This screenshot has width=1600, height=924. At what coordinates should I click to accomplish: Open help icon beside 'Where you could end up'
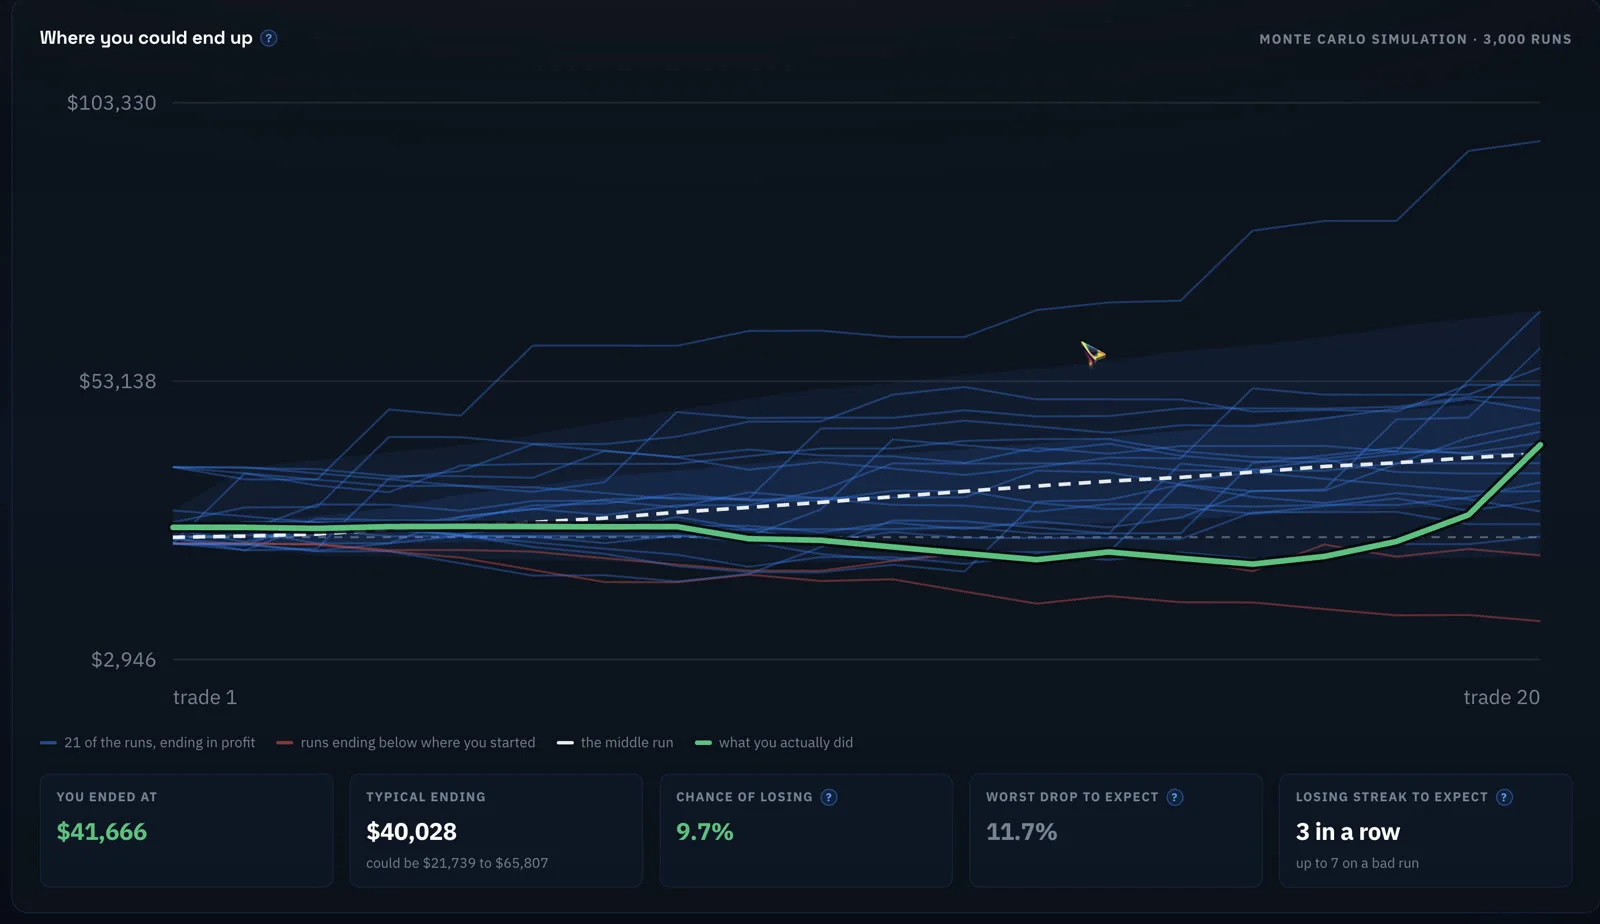point(268,38)
